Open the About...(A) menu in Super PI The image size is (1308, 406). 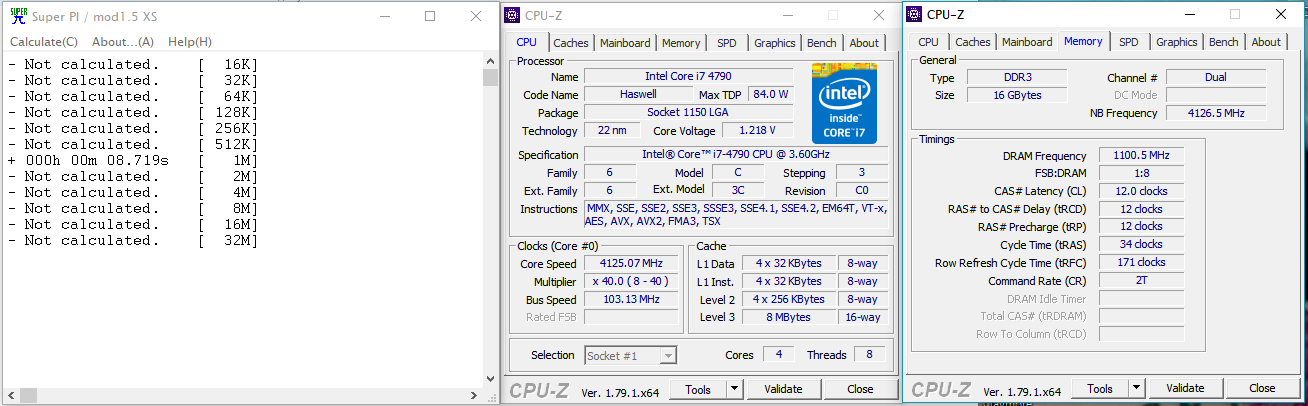(x=123, y=42)
